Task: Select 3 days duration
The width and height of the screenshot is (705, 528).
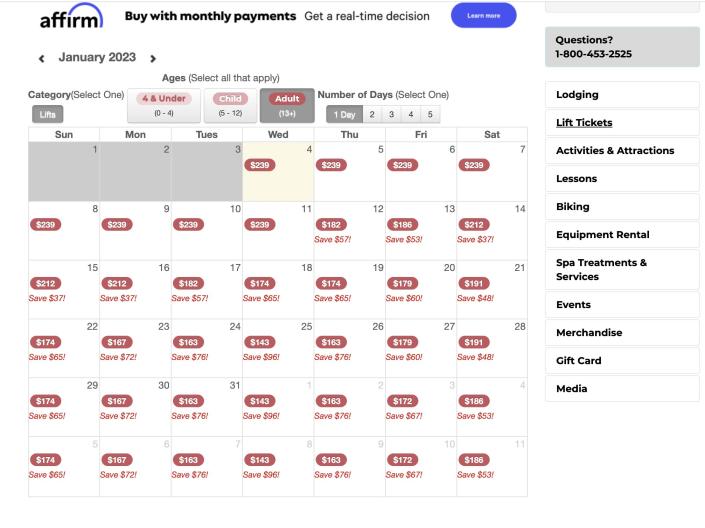Action: 390,115
